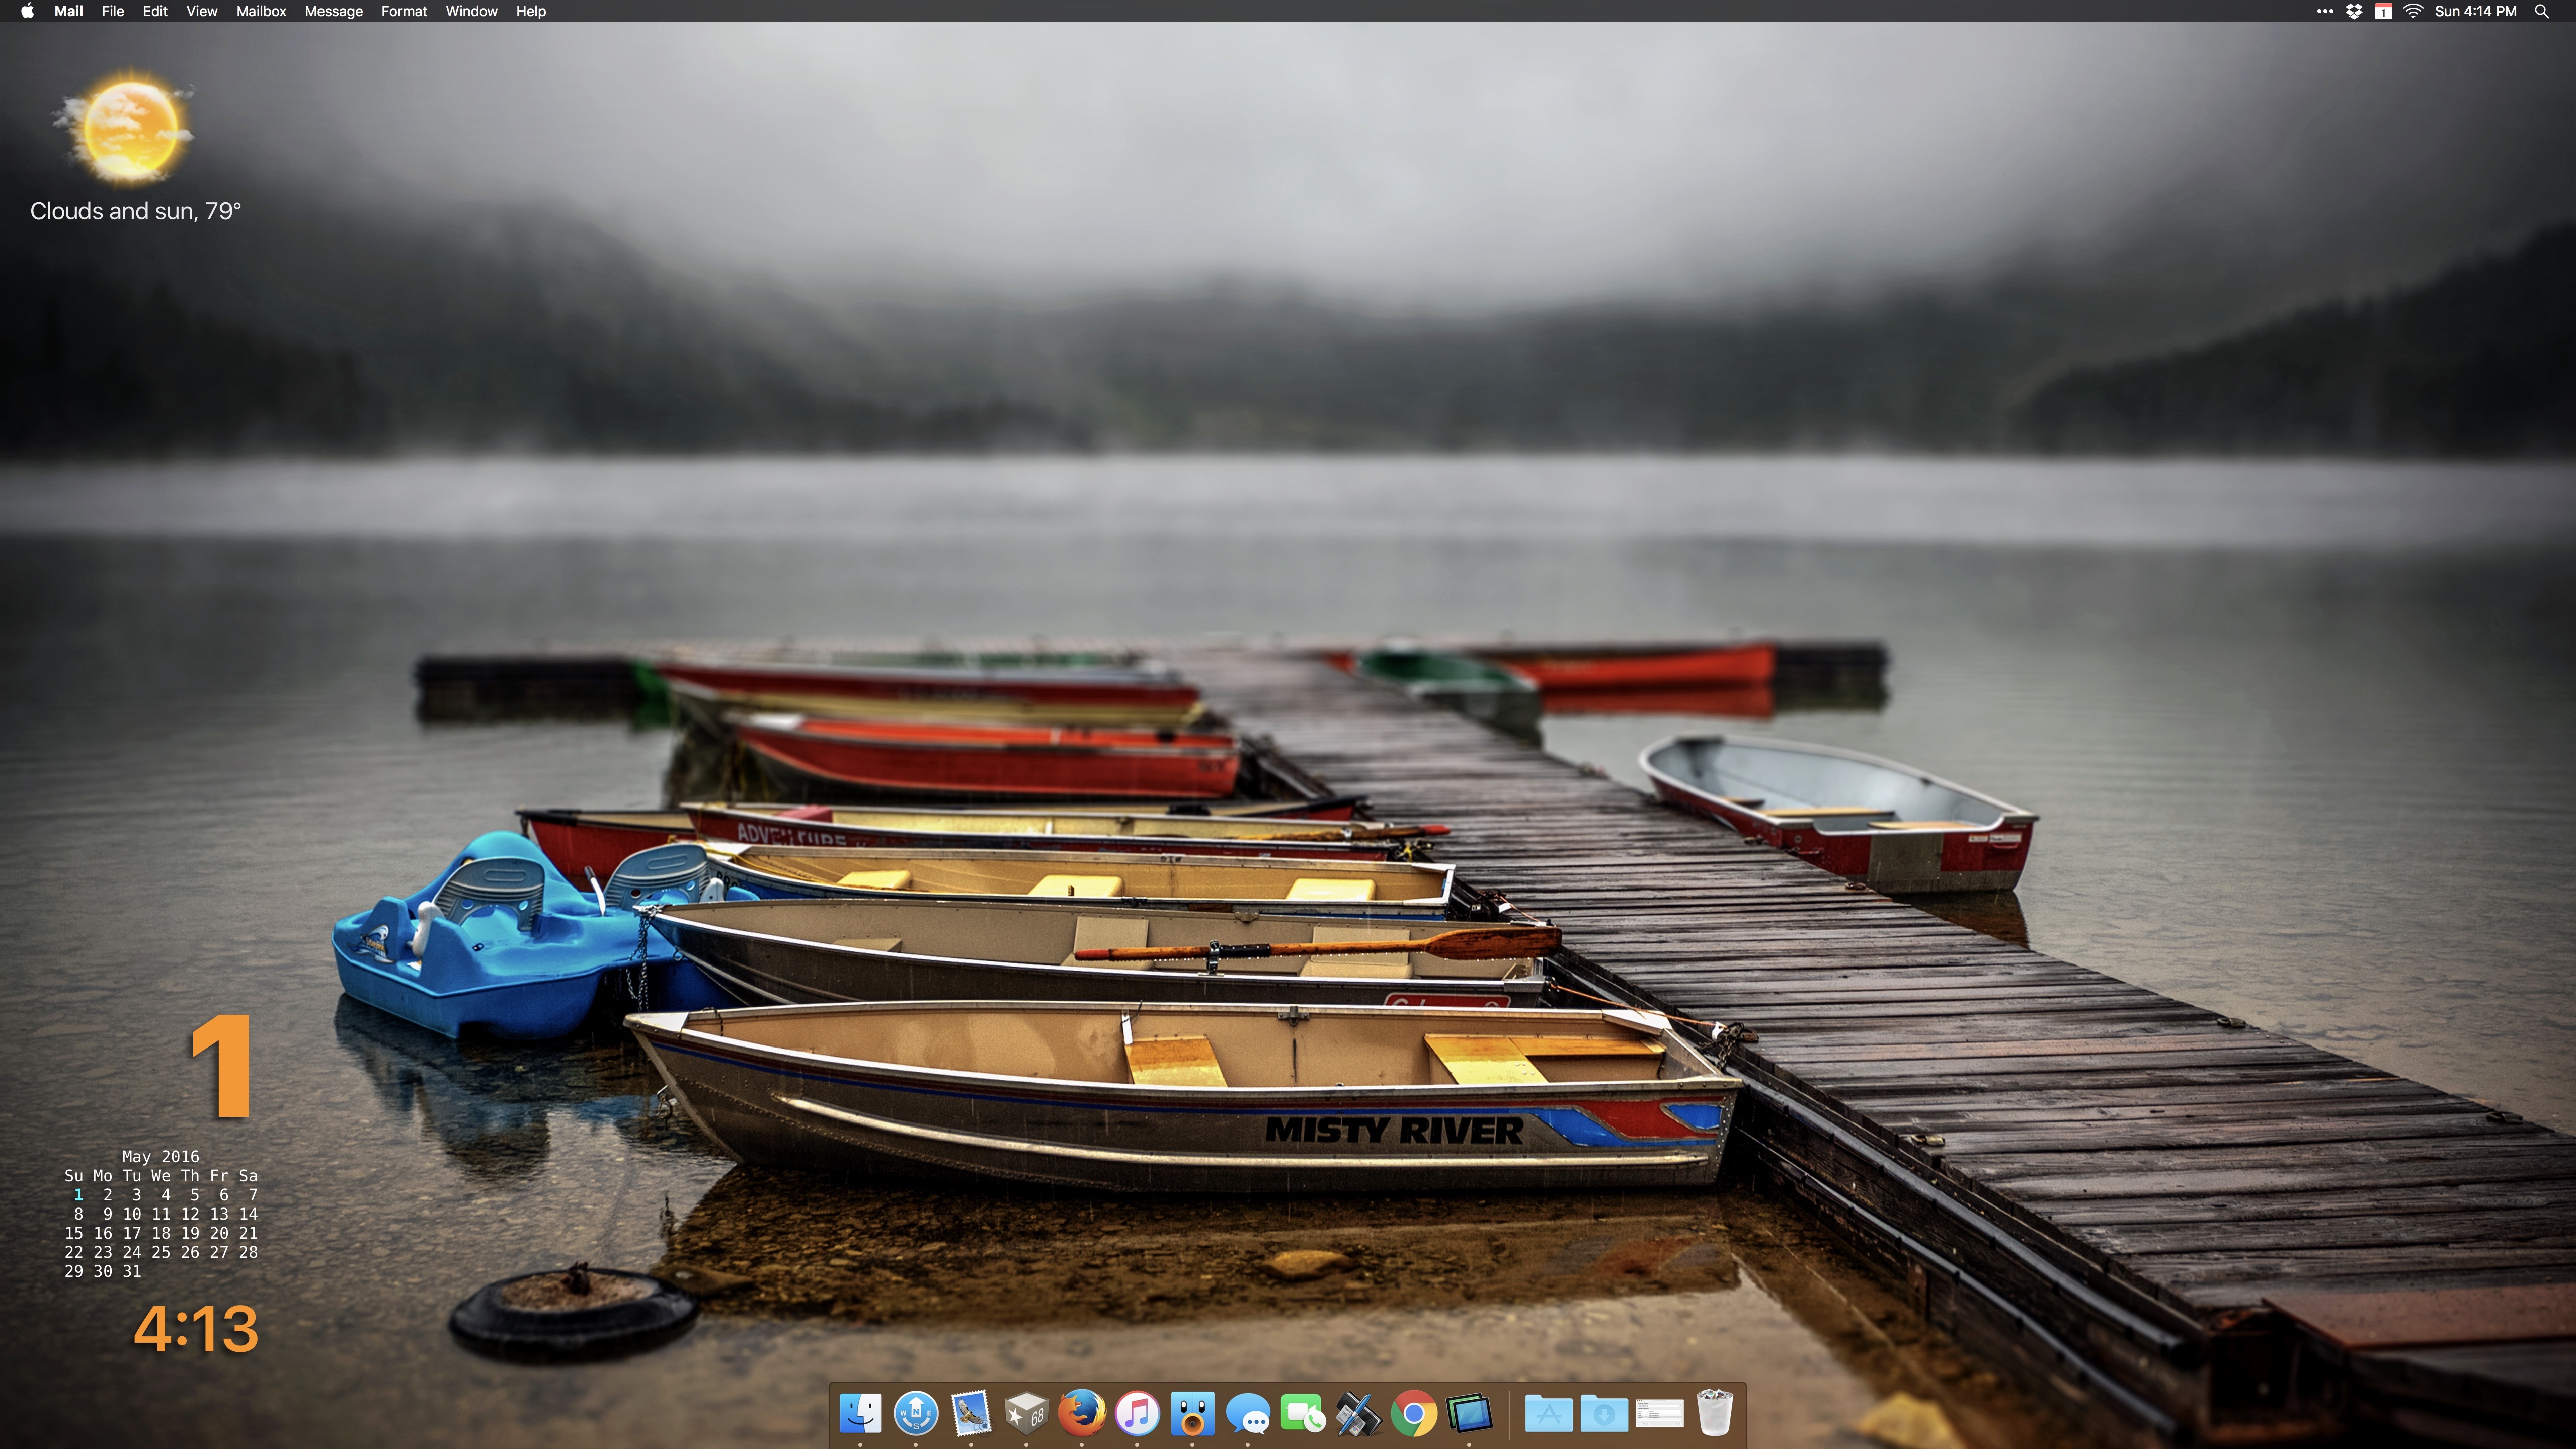Screen dimensions: 2576x1449
Task: Click the Apple logo menu
Action: (27, 11)
